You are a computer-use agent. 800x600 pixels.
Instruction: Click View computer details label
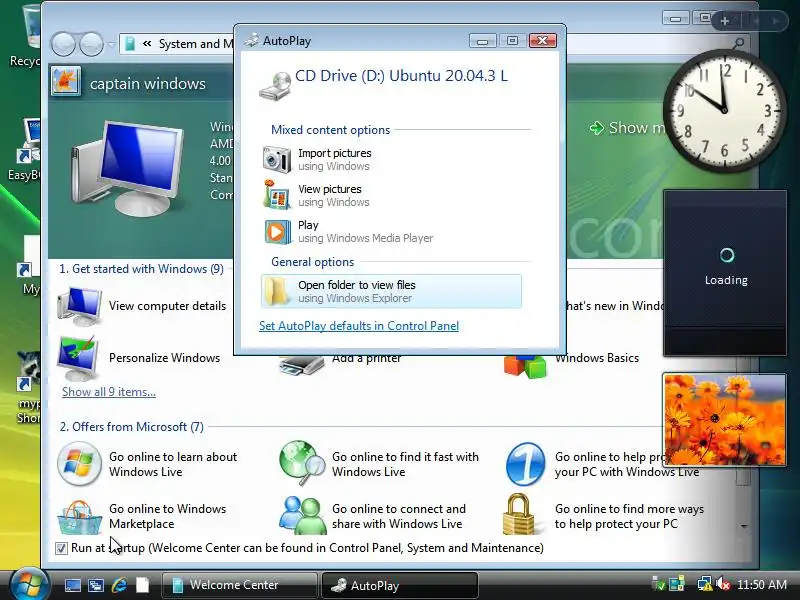[167, 306]
